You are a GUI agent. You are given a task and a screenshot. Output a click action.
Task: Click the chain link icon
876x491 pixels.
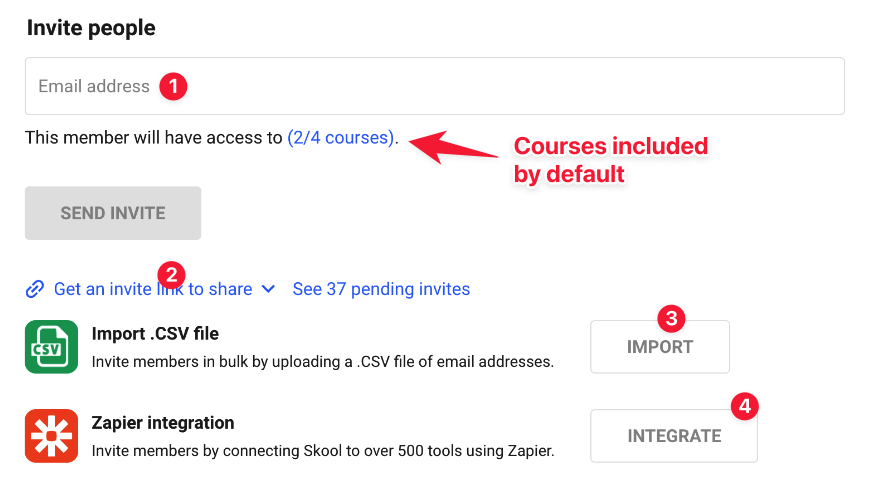pos(35,289)
